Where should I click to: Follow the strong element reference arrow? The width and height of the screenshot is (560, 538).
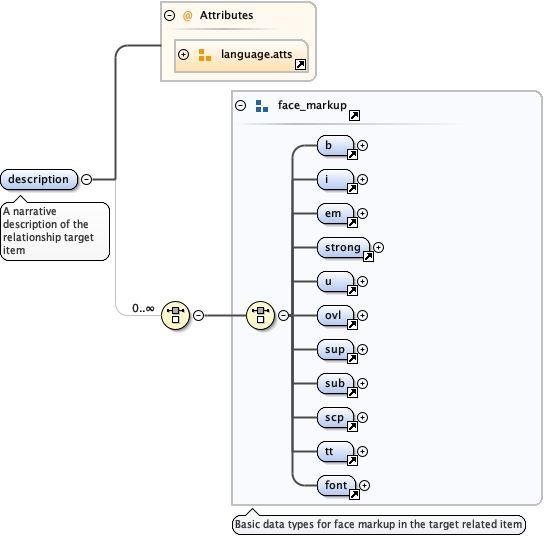click(369, 257)
